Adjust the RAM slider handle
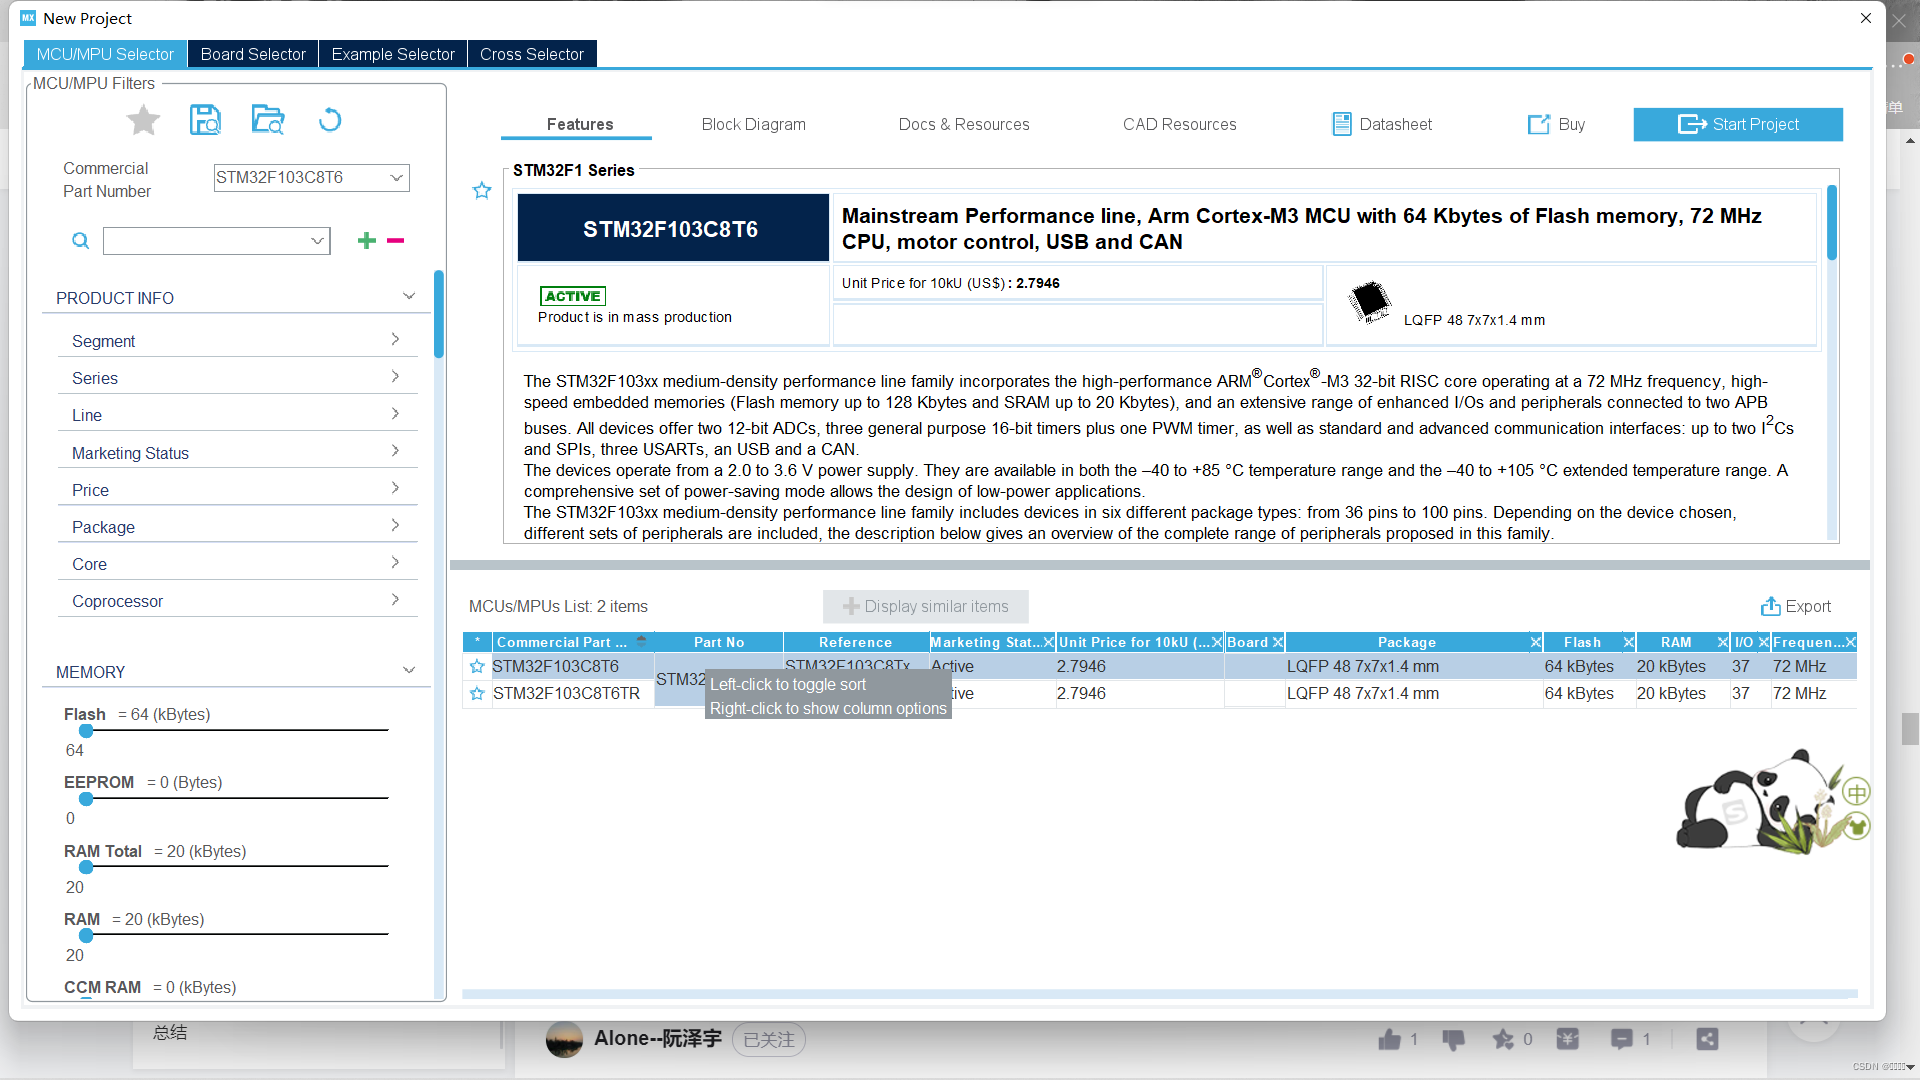 (86, 935)
